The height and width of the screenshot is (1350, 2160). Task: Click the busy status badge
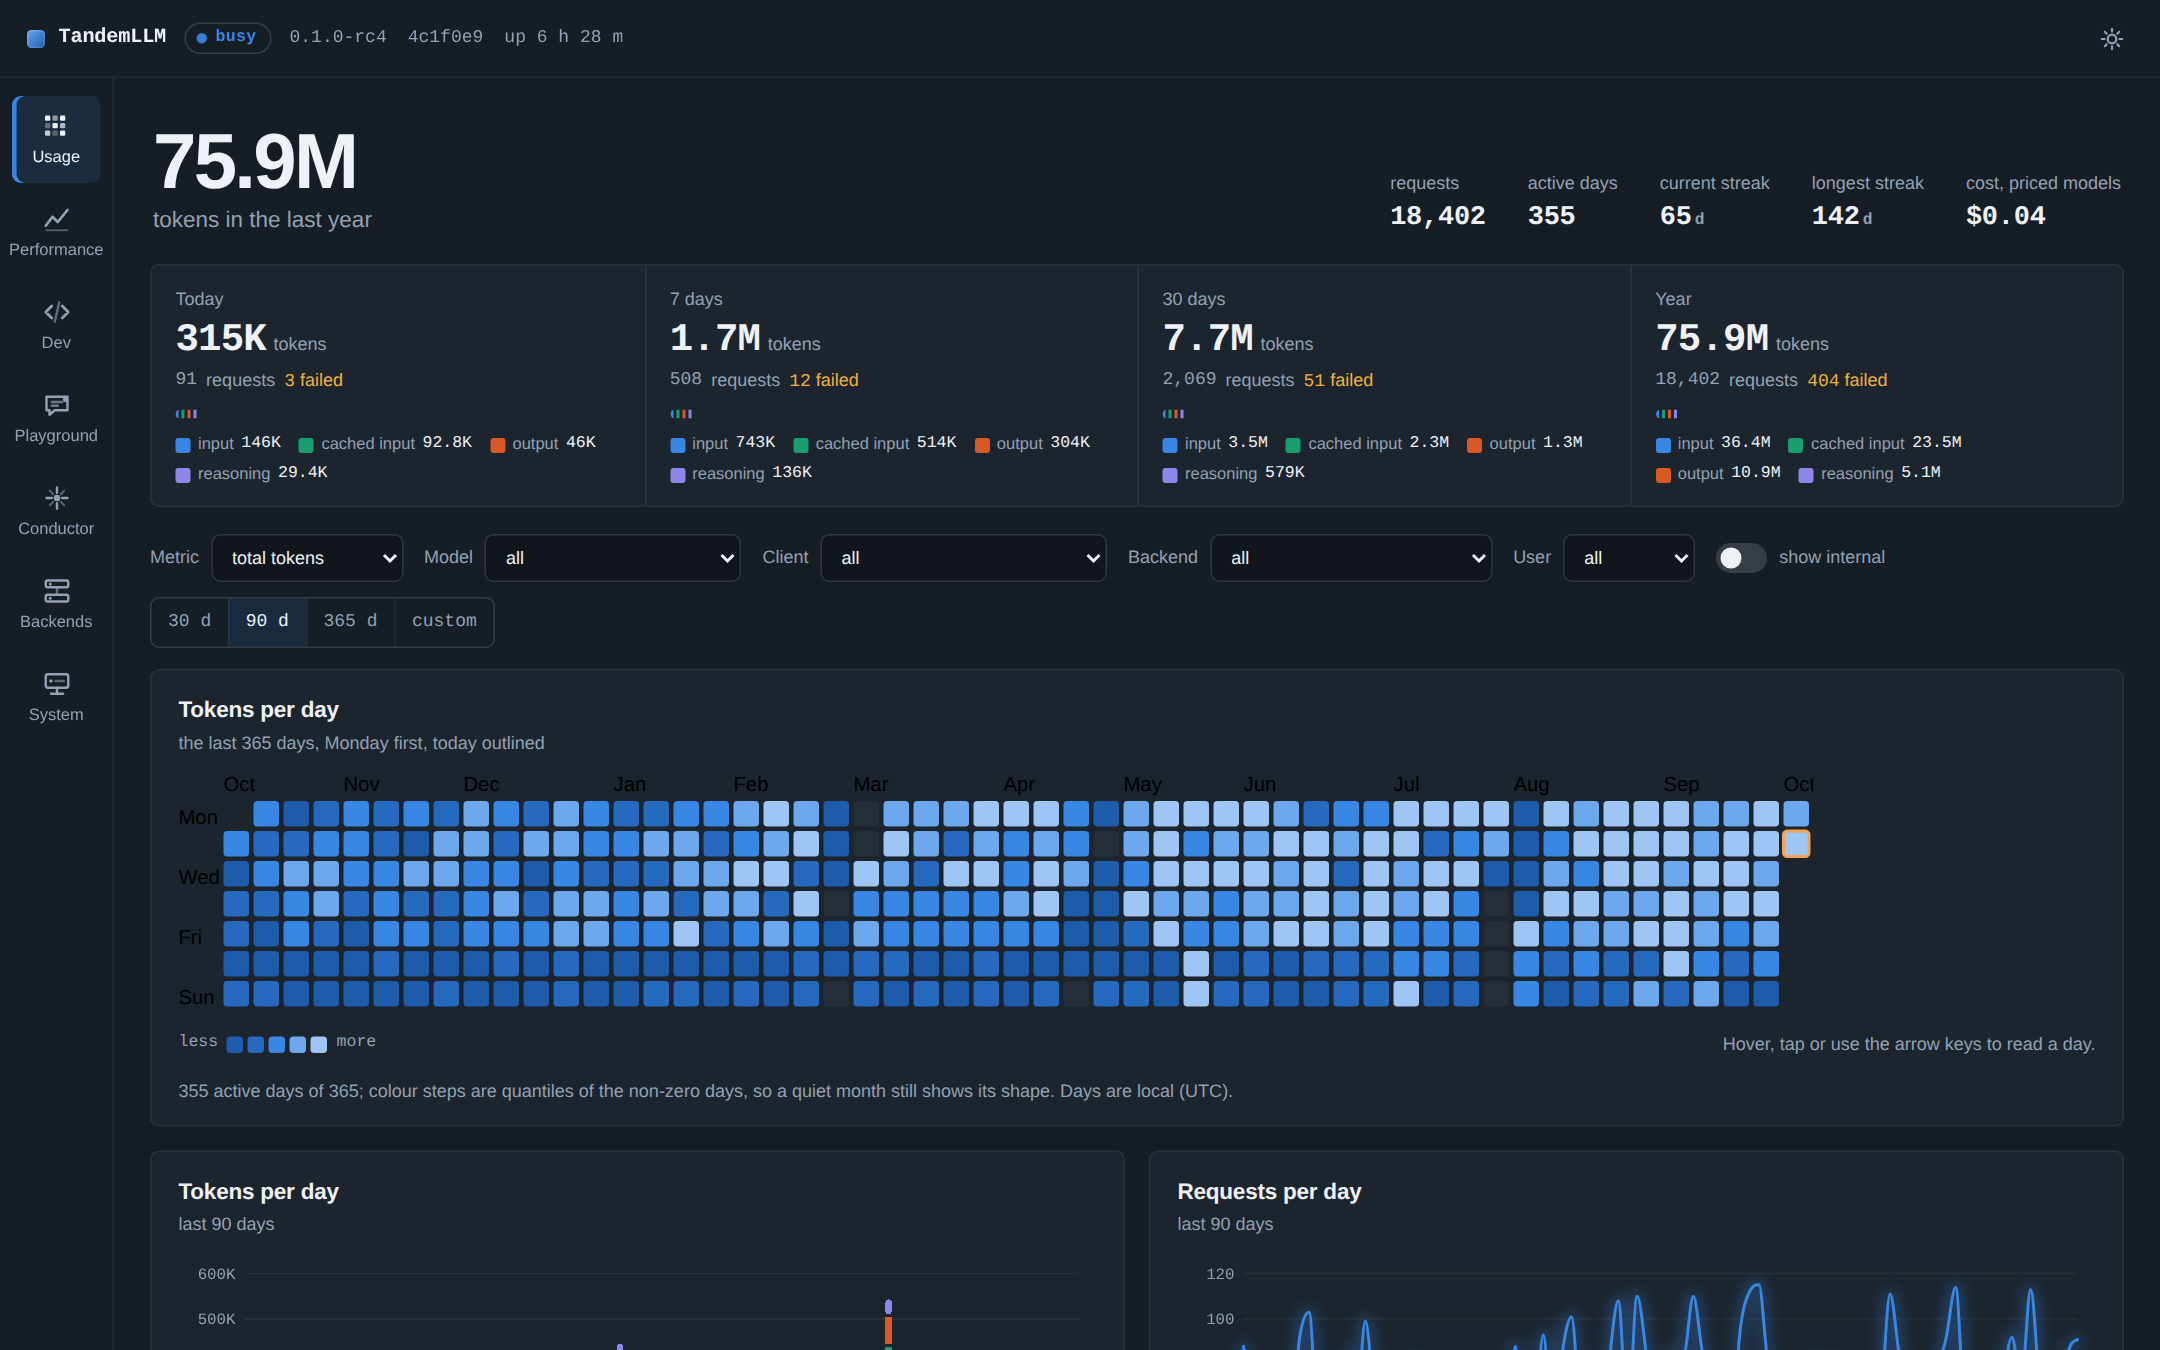227,38
